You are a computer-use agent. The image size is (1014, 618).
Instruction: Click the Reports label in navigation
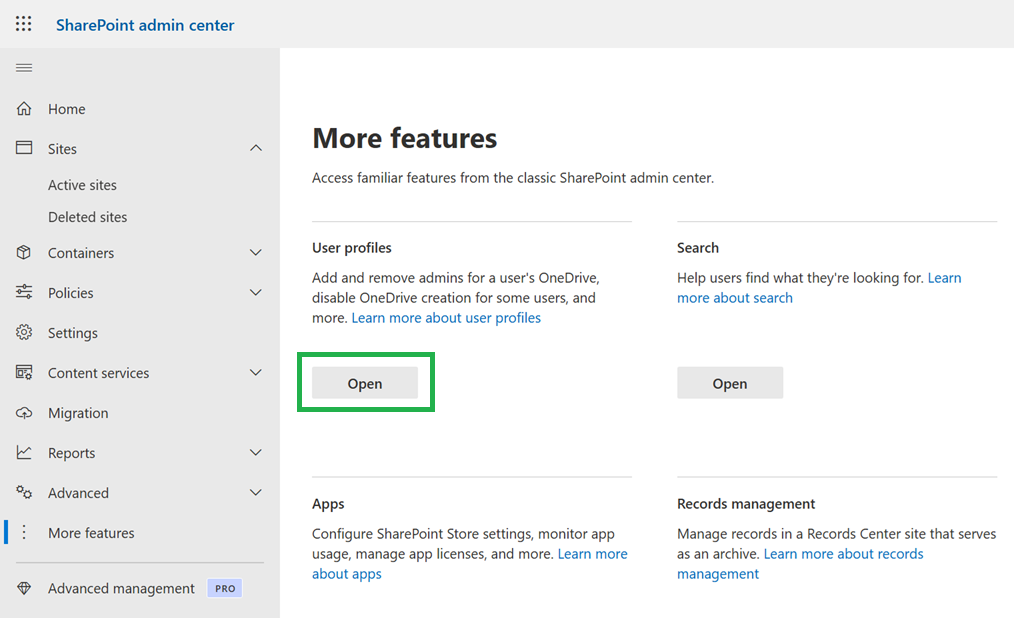pyautogui.click(x=71, y=453)
